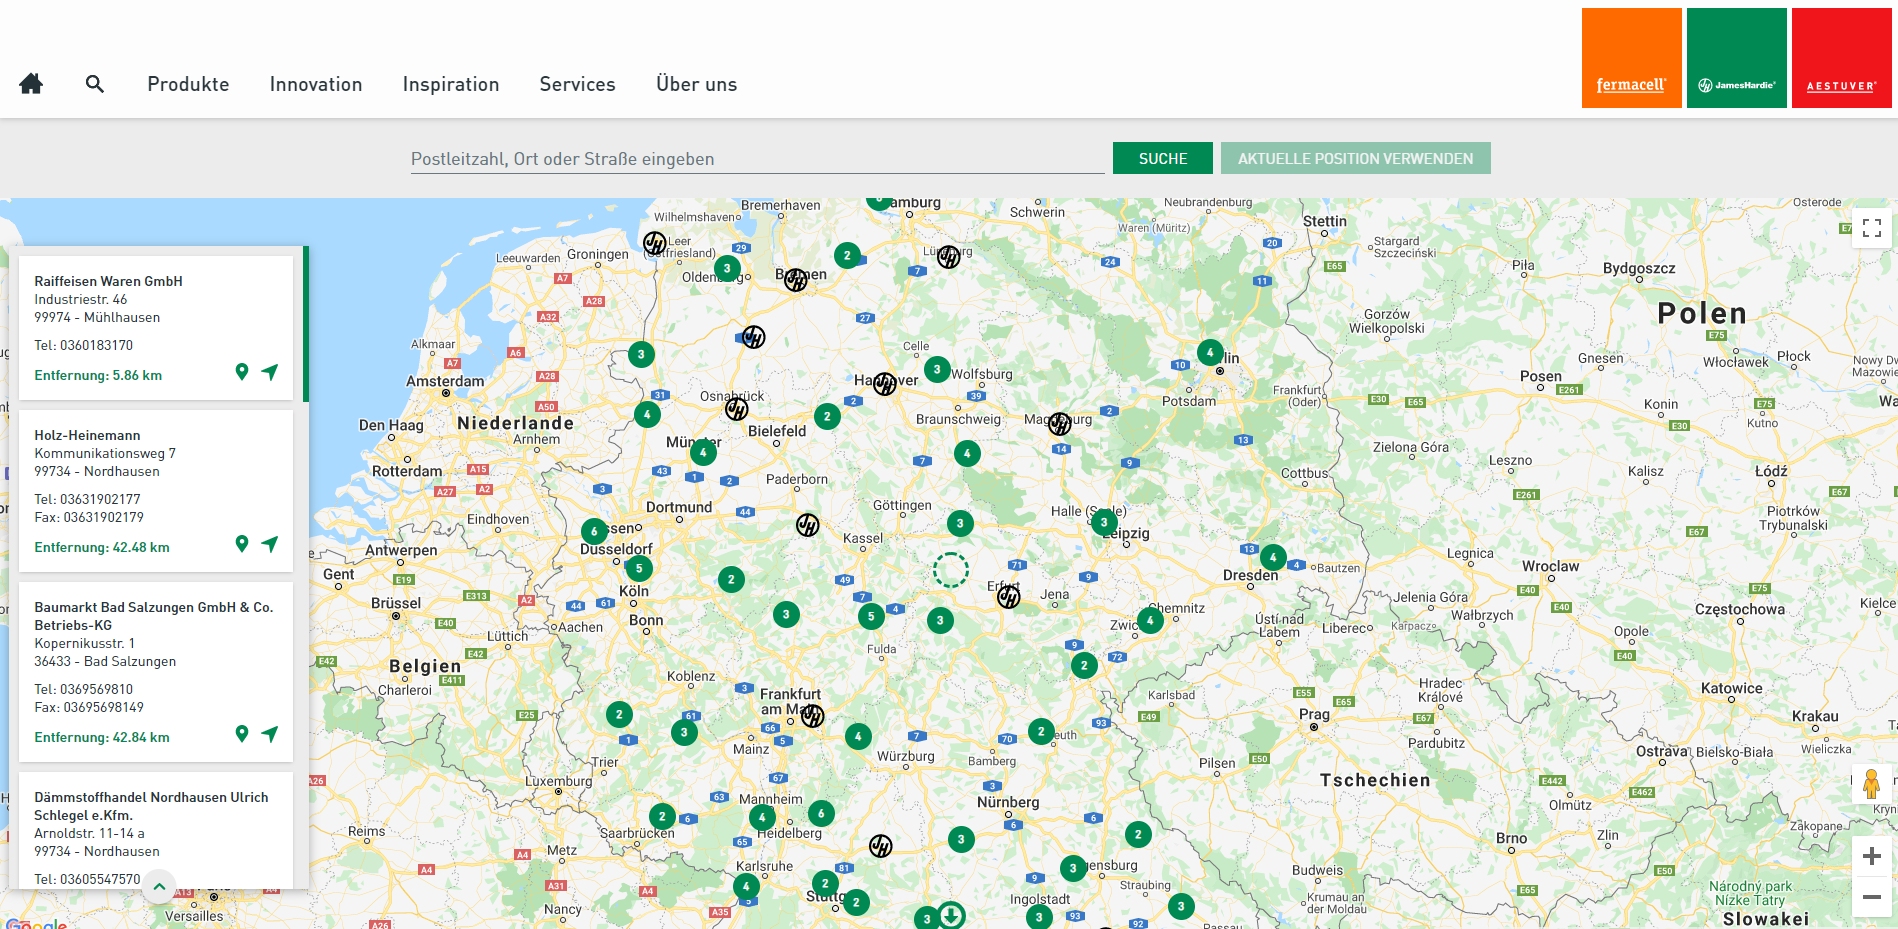This screenshot has width=1898, height=929.
Task: Click Aktuelle Position verwenden button
Action: tap(1355, 158)
